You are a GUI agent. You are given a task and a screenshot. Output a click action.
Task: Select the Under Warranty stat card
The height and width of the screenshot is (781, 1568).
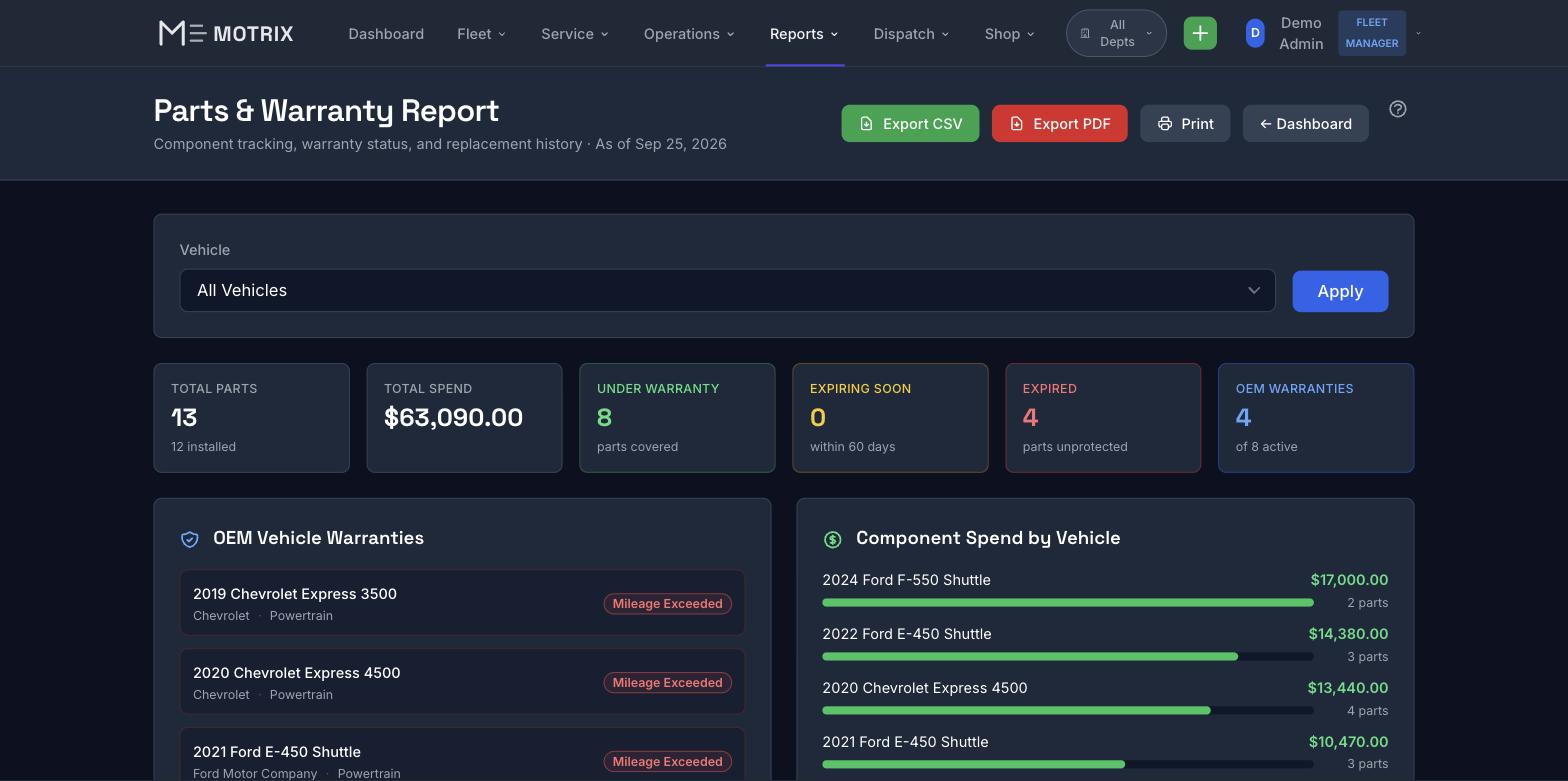tap(677, 418)
